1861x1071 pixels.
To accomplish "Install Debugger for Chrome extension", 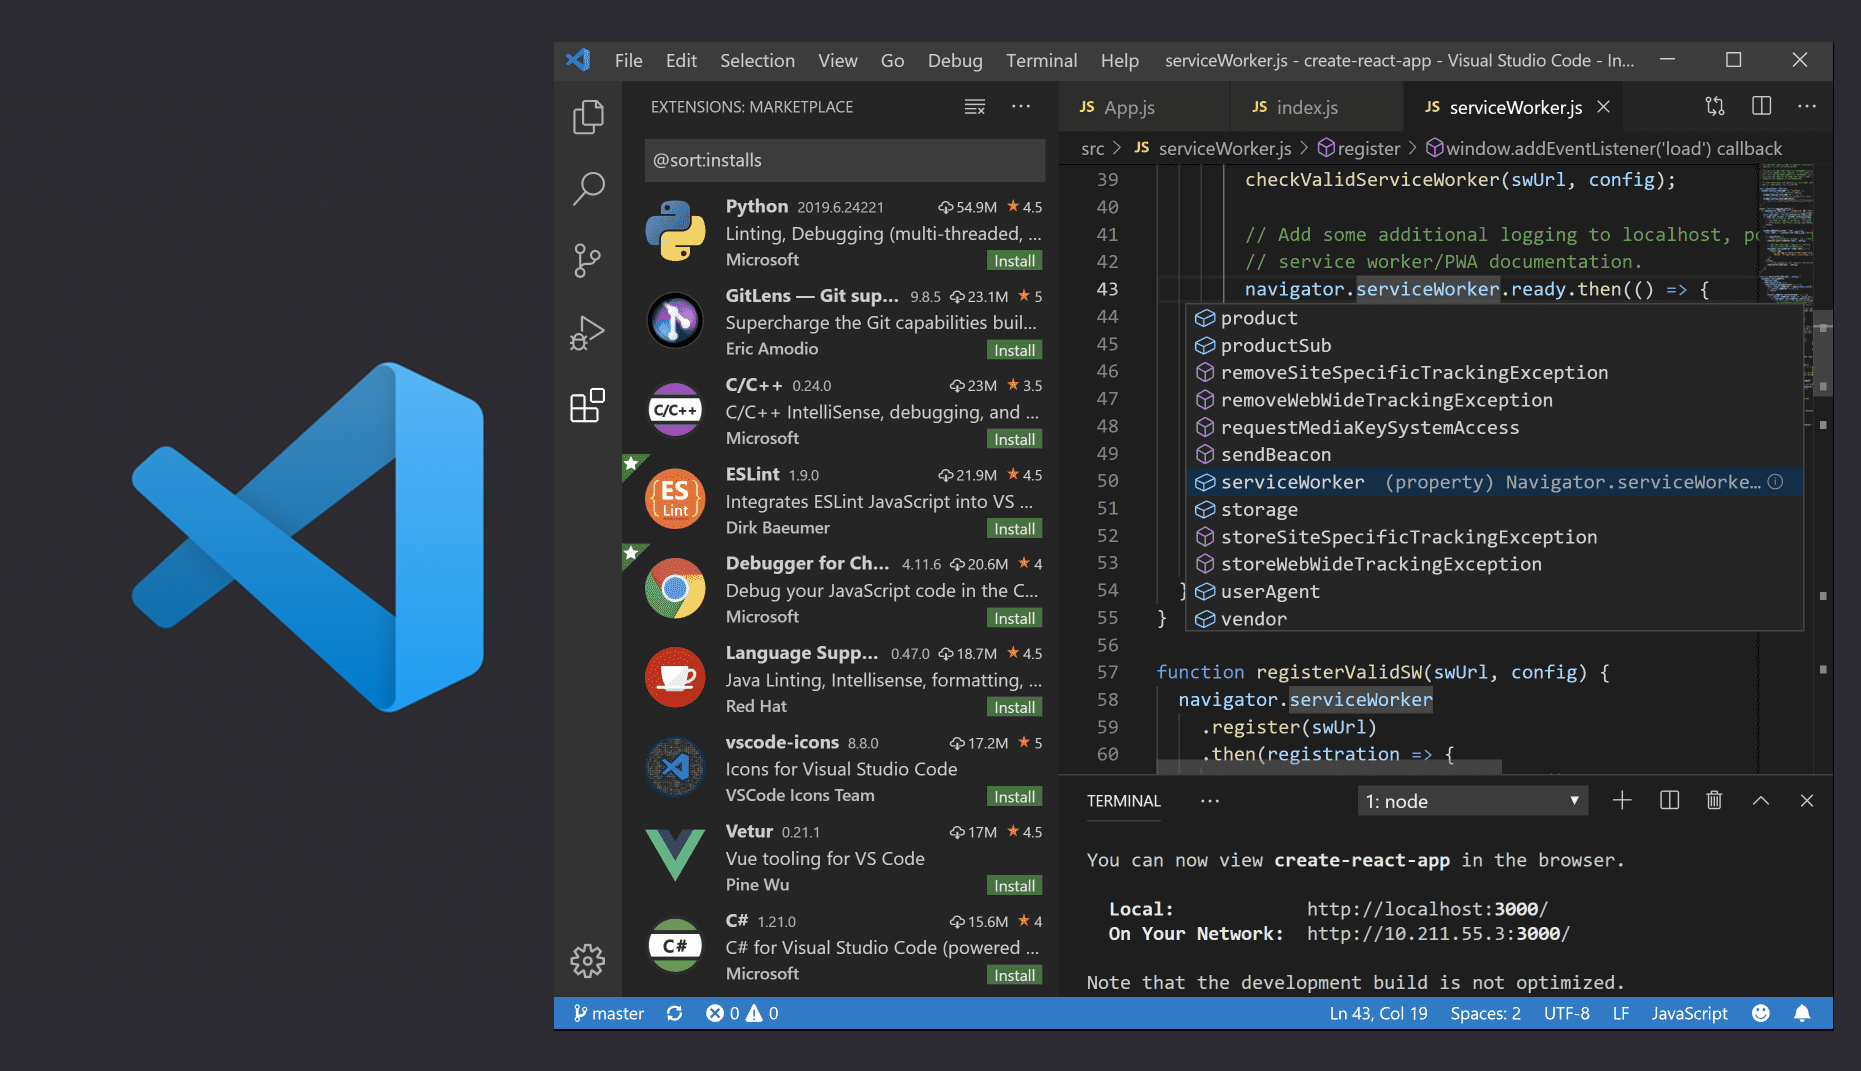I will (x=1014, y=618).
